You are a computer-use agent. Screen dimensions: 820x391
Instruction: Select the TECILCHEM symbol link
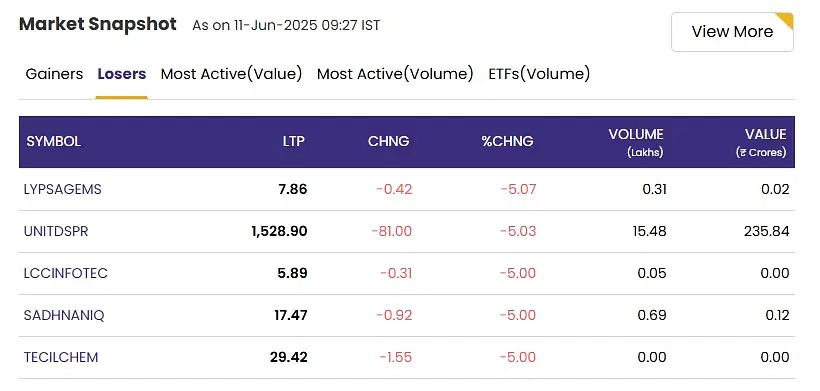[61, 358]
